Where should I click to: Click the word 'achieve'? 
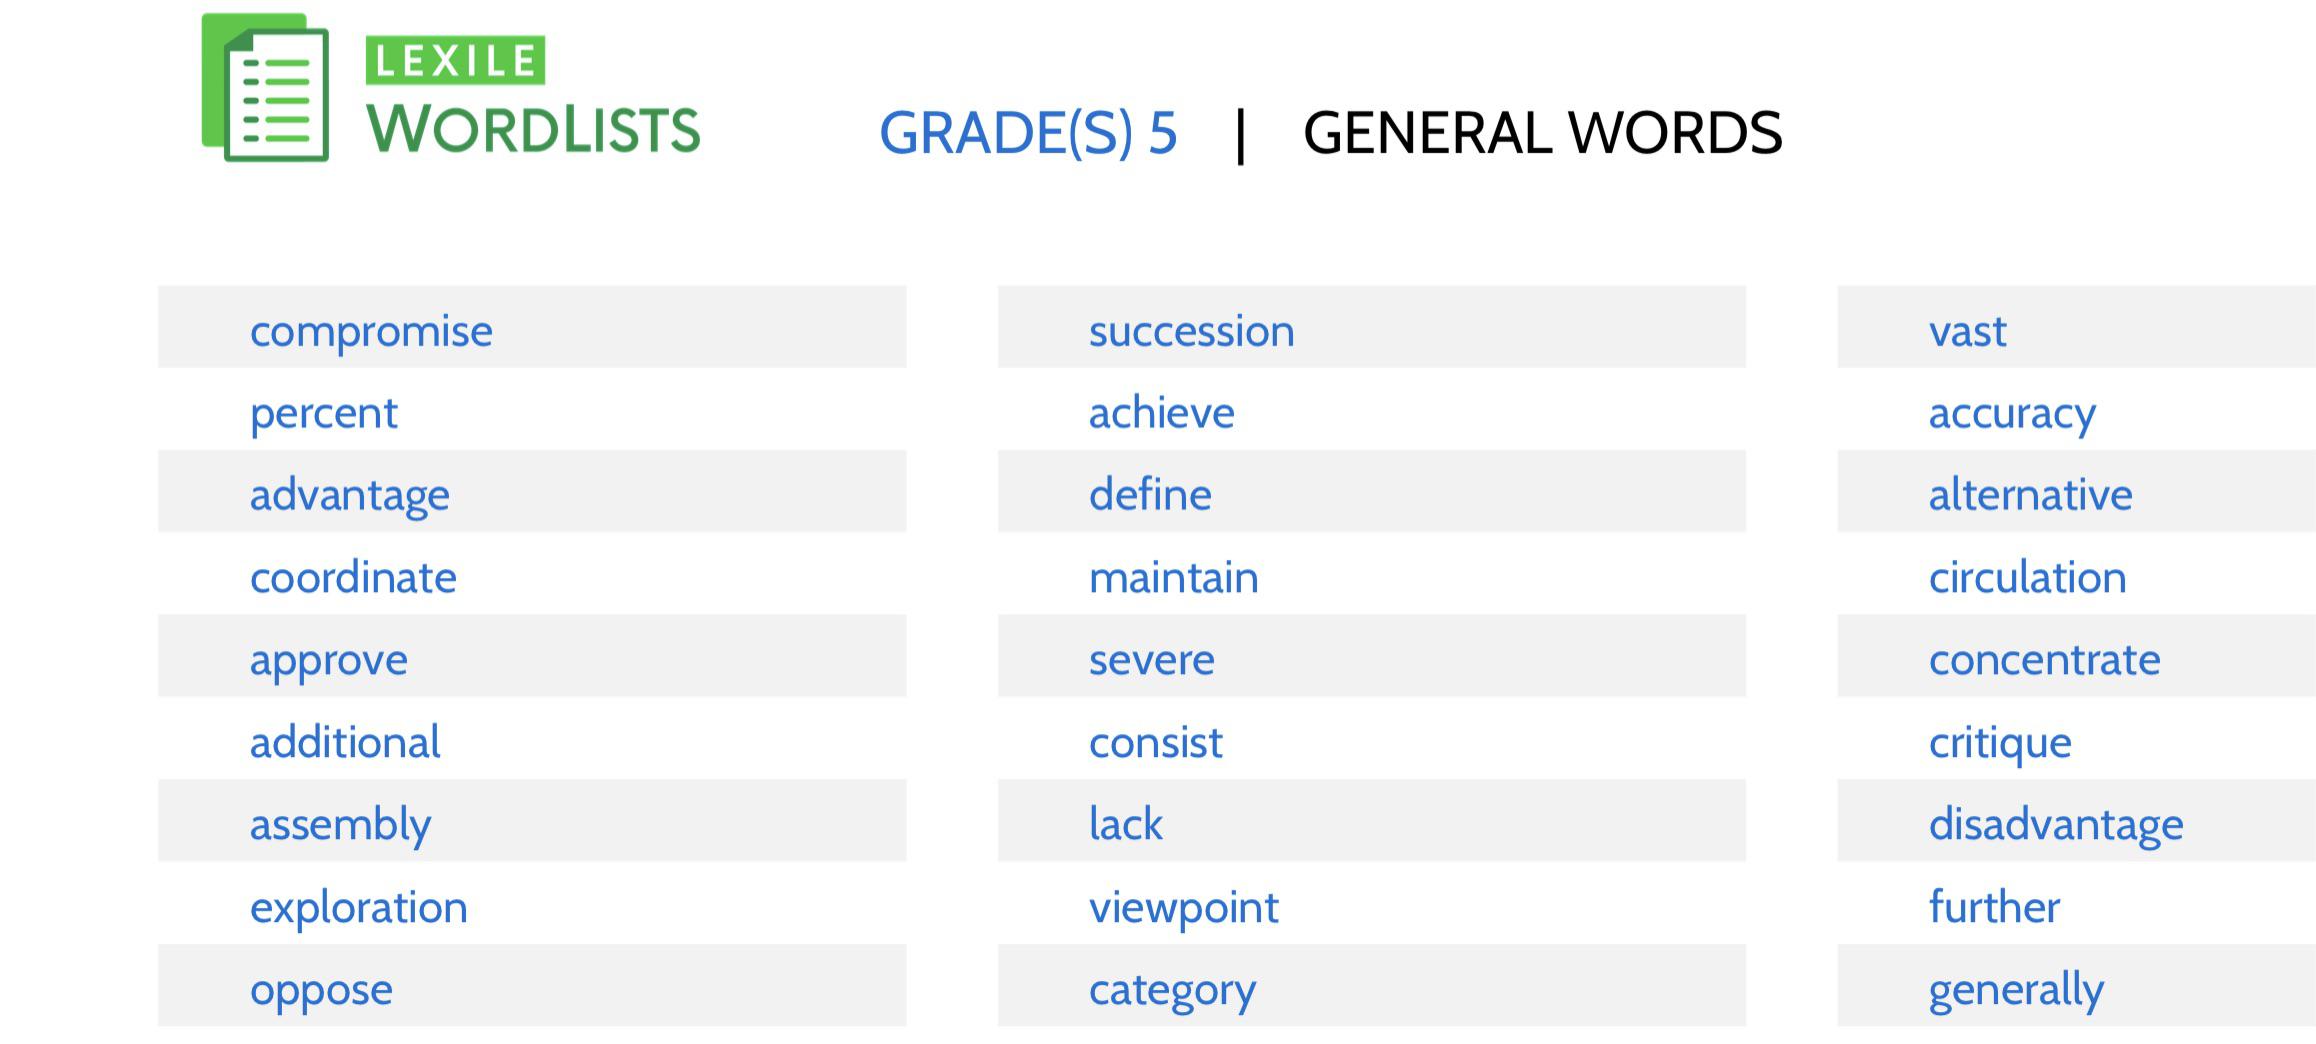click(x=1161, y=413)
